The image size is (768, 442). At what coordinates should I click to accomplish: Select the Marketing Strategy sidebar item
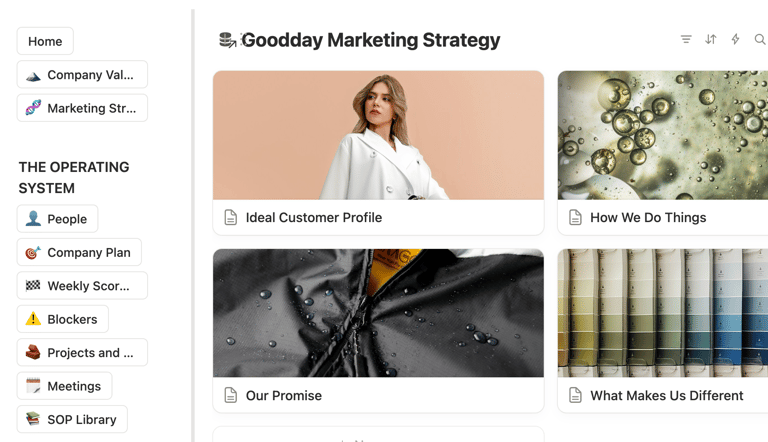click(82, 108)
